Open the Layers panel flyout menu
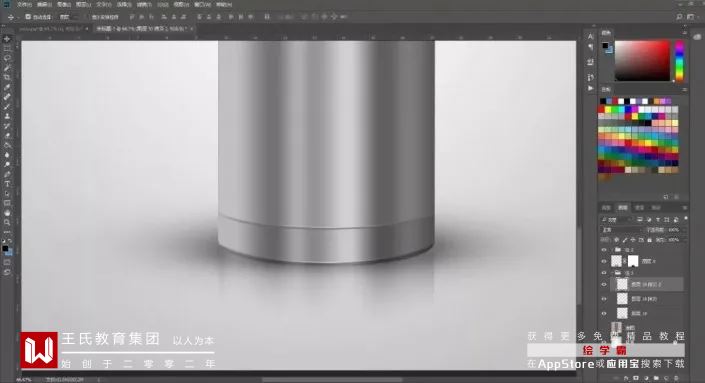The image size is (705, 383). coord(685,207)
